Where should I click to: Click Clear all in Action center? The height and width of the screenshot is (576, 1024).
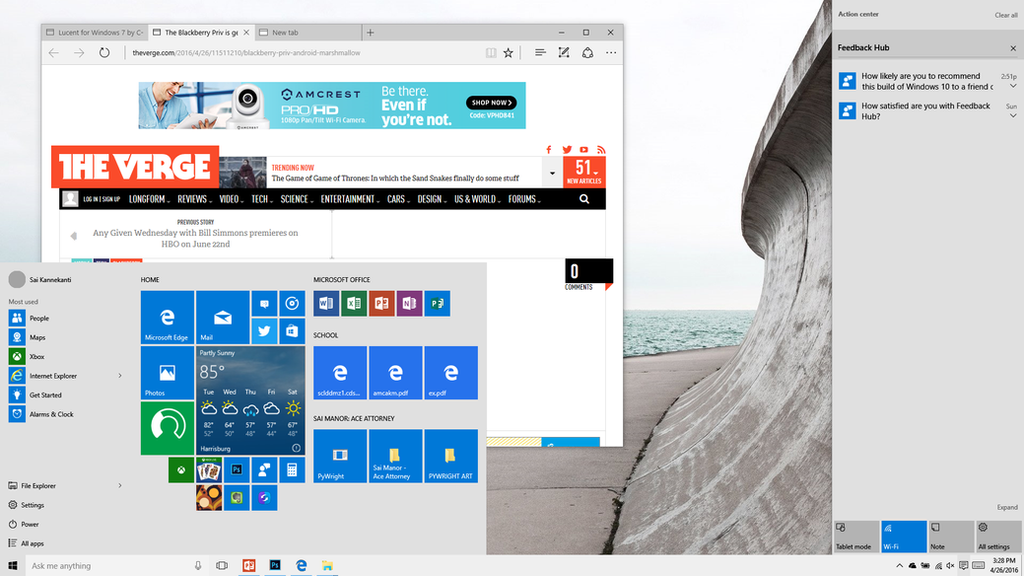(x=1006, y=15)
